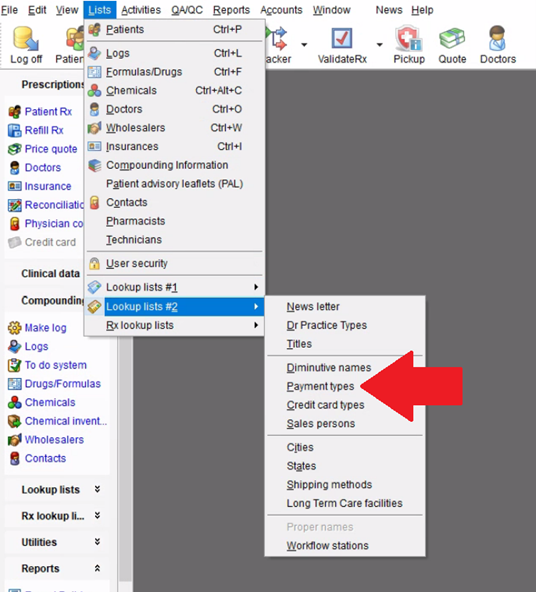Viewport: 536px width, 592px height.
Task: Click the Doctors toolbar icon
Action: (497, 45)
